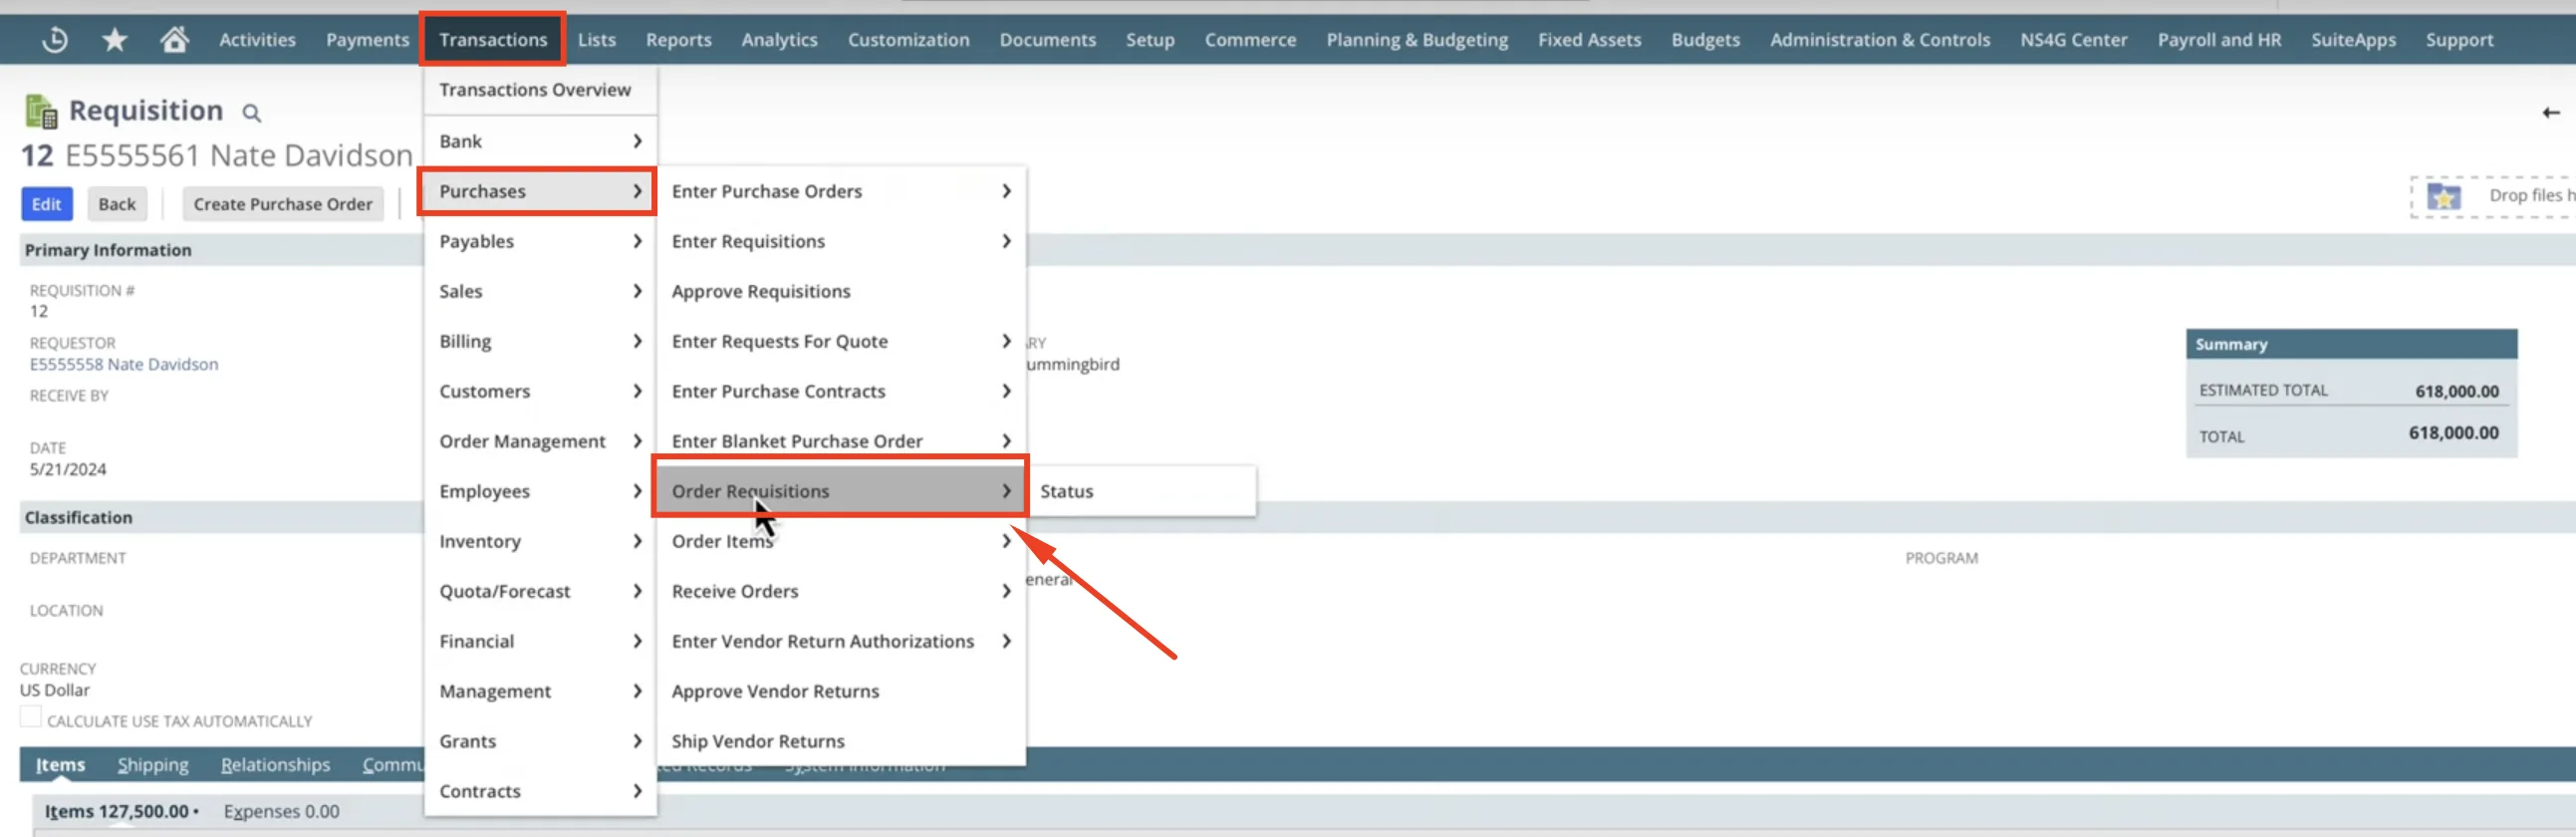Open Enter Requisitions submenu
Viewport: 2576px width, 837px height.
coord(840,241)
